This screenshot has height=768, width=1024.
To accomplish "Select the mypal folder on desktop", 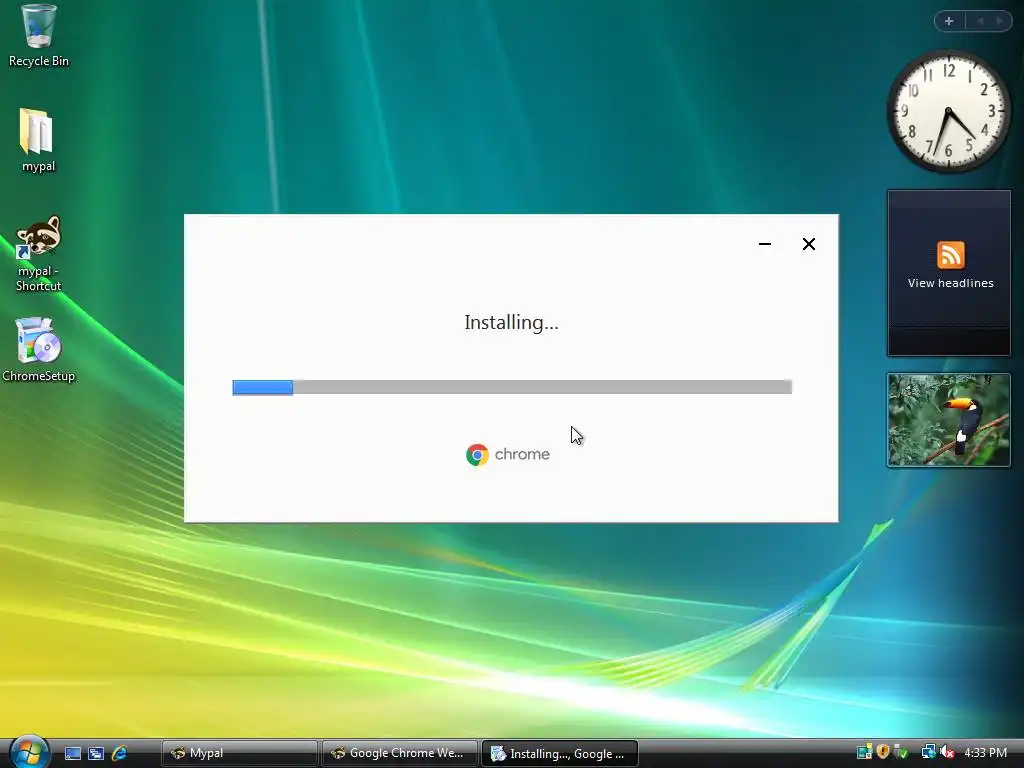I will (x=38, y=140).
